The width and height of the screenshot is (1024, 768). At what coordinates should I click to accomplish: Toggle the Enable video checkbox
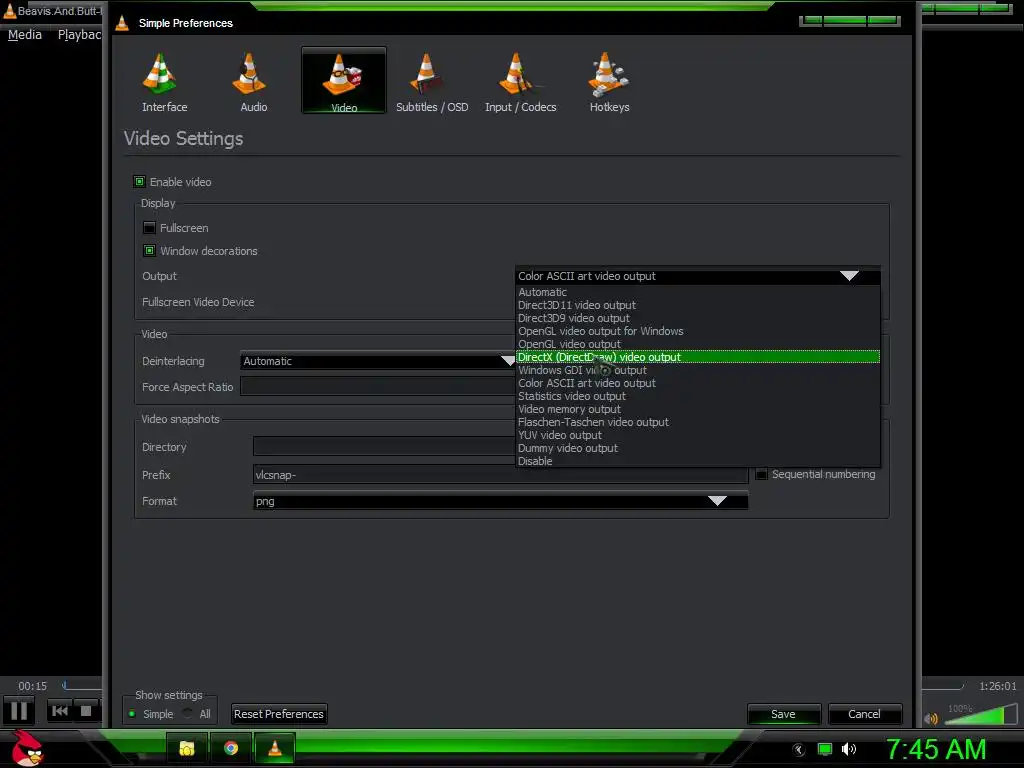click(x=139, y=182)
